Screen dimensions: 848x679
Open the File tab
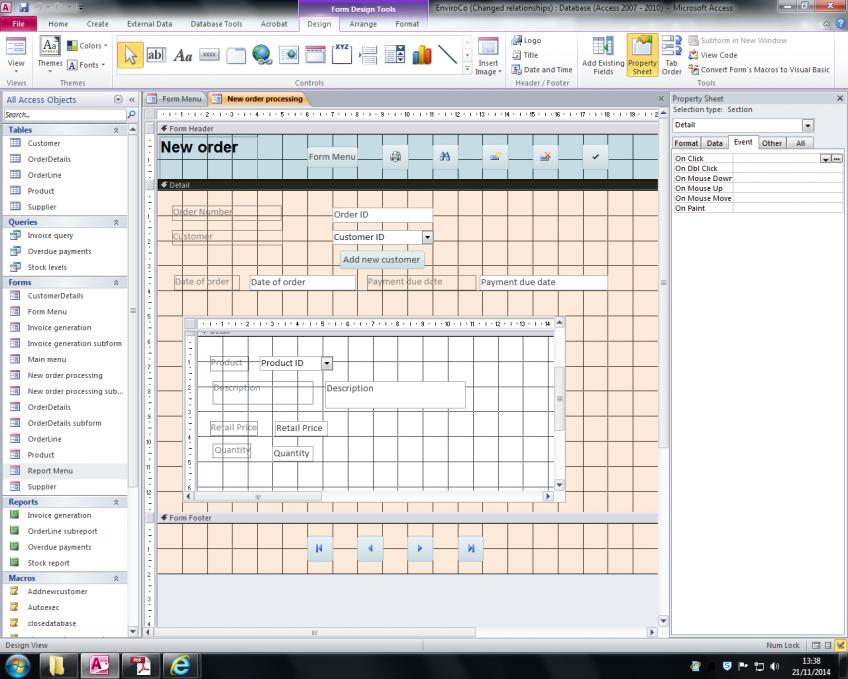click(x=18, y=24)
